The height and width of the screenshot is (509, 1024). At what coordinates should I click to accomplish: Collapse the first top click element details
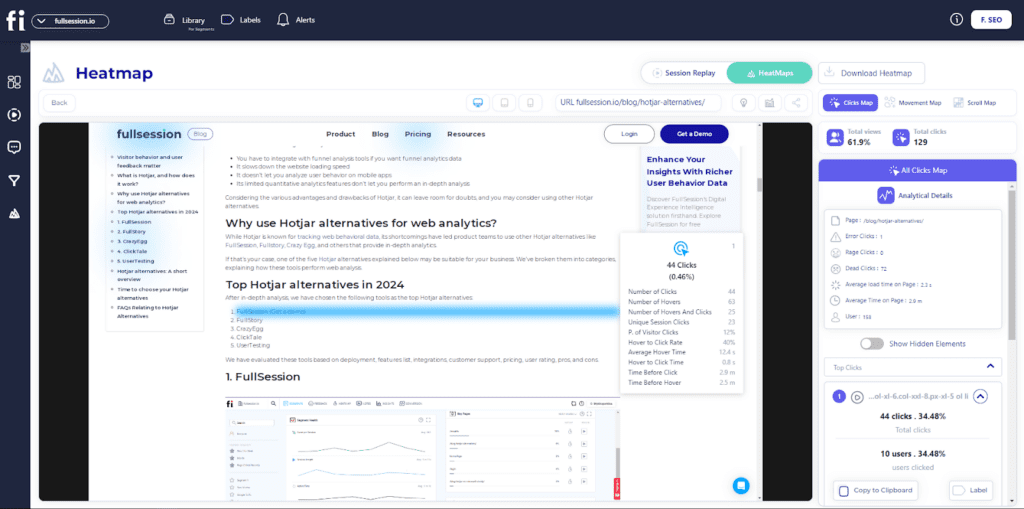(980, 396)
